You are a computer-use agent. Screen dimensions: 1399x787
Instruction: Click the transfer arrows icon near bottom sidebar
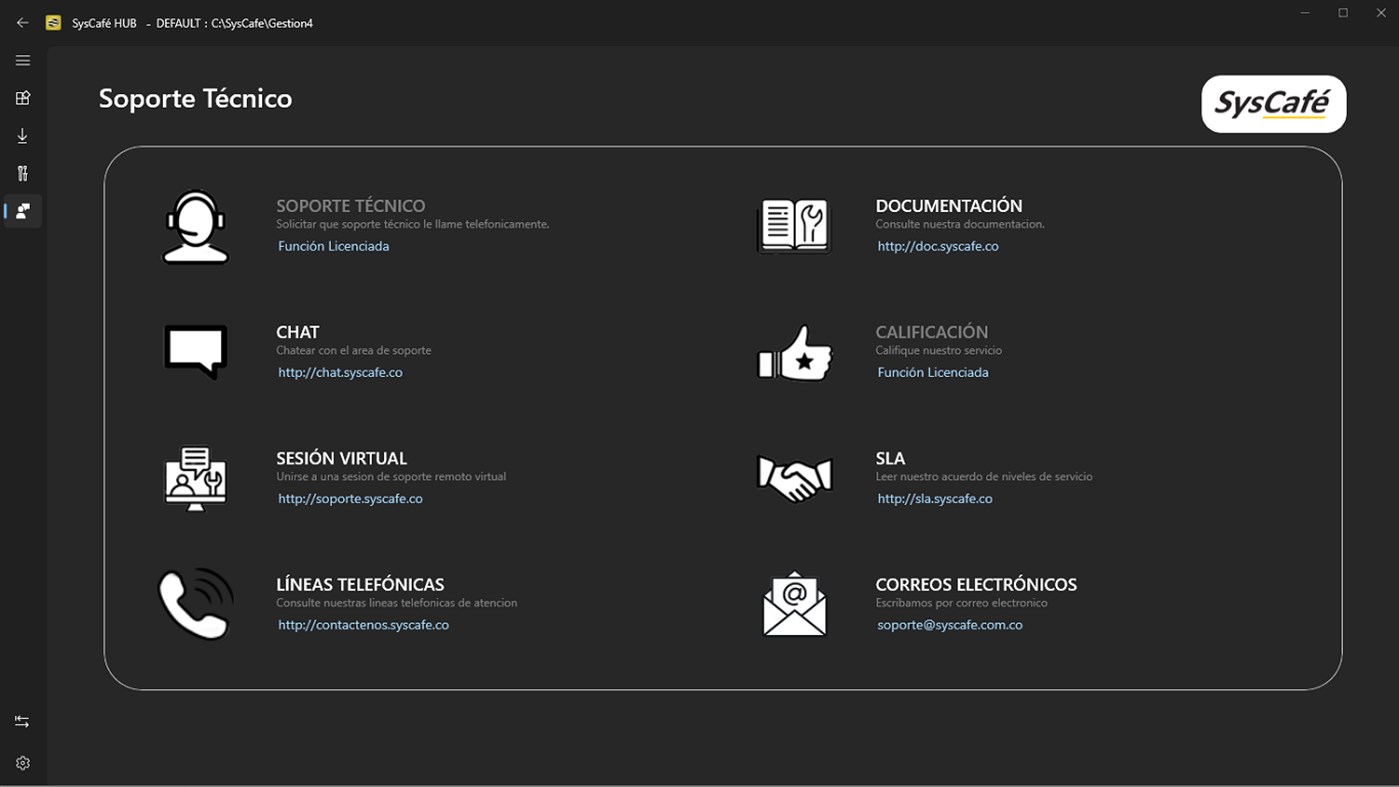click(x=22, y=720)
